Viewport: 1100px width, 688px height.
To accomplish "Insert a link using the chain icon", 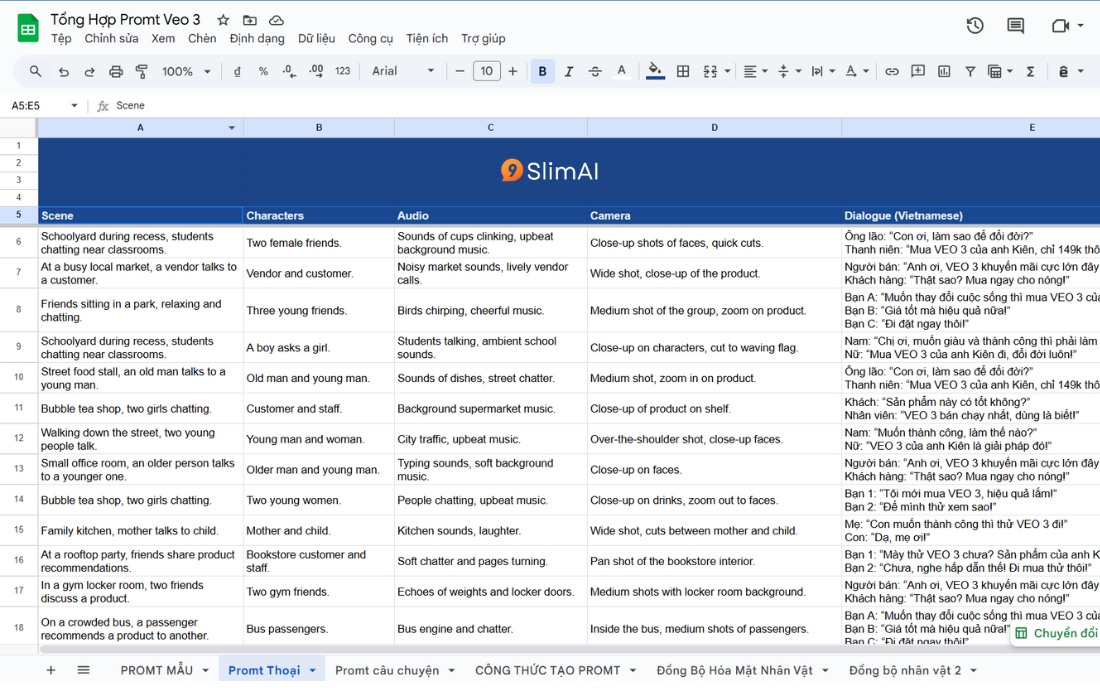I will pyautogui.click(x=892, y=71).
